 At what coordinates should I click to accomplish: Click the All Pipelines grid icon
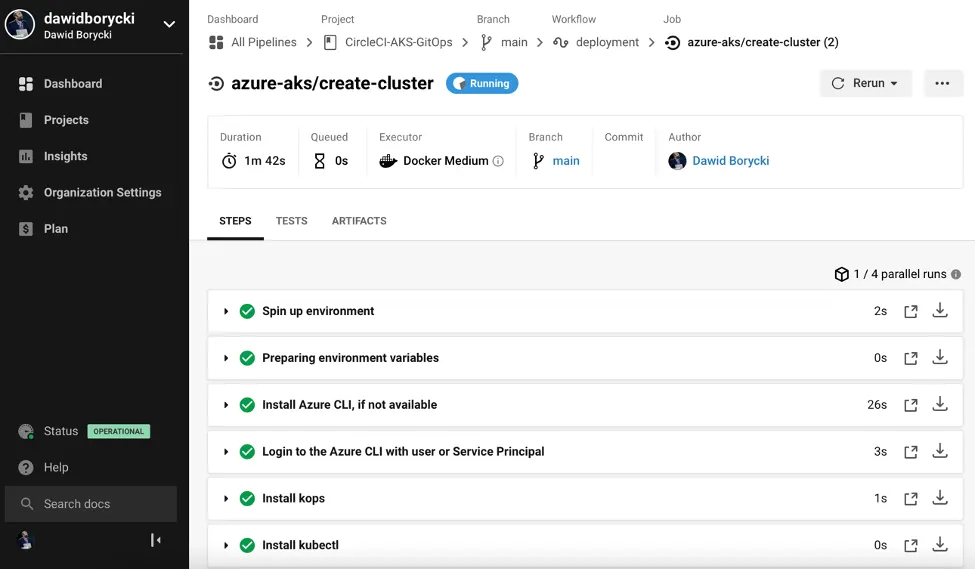click(x=216, y=42)
